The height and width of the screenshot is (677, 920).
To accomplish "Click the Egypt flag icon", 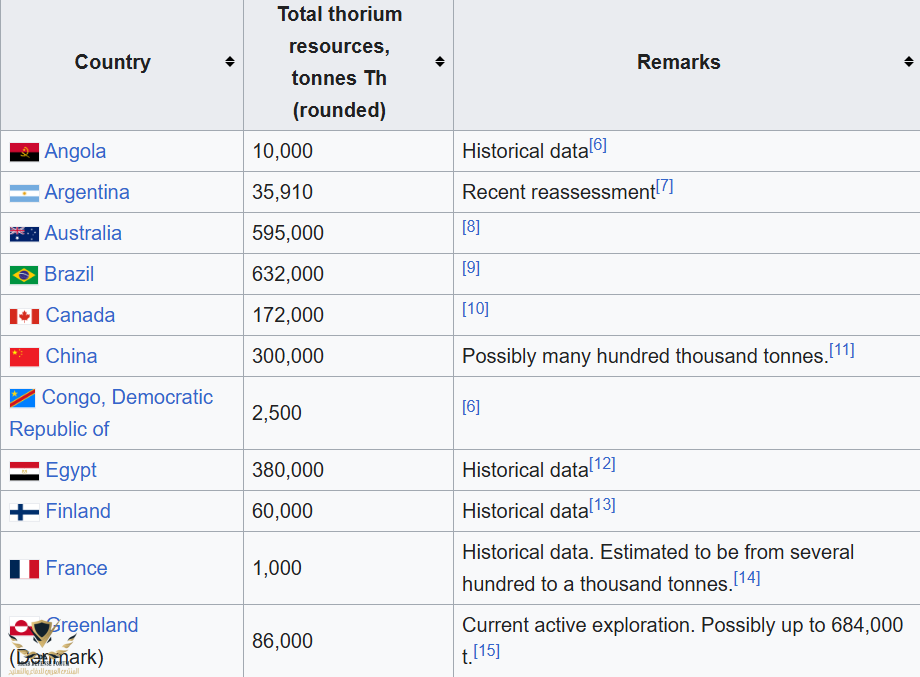I will click(x=24, y=471).
